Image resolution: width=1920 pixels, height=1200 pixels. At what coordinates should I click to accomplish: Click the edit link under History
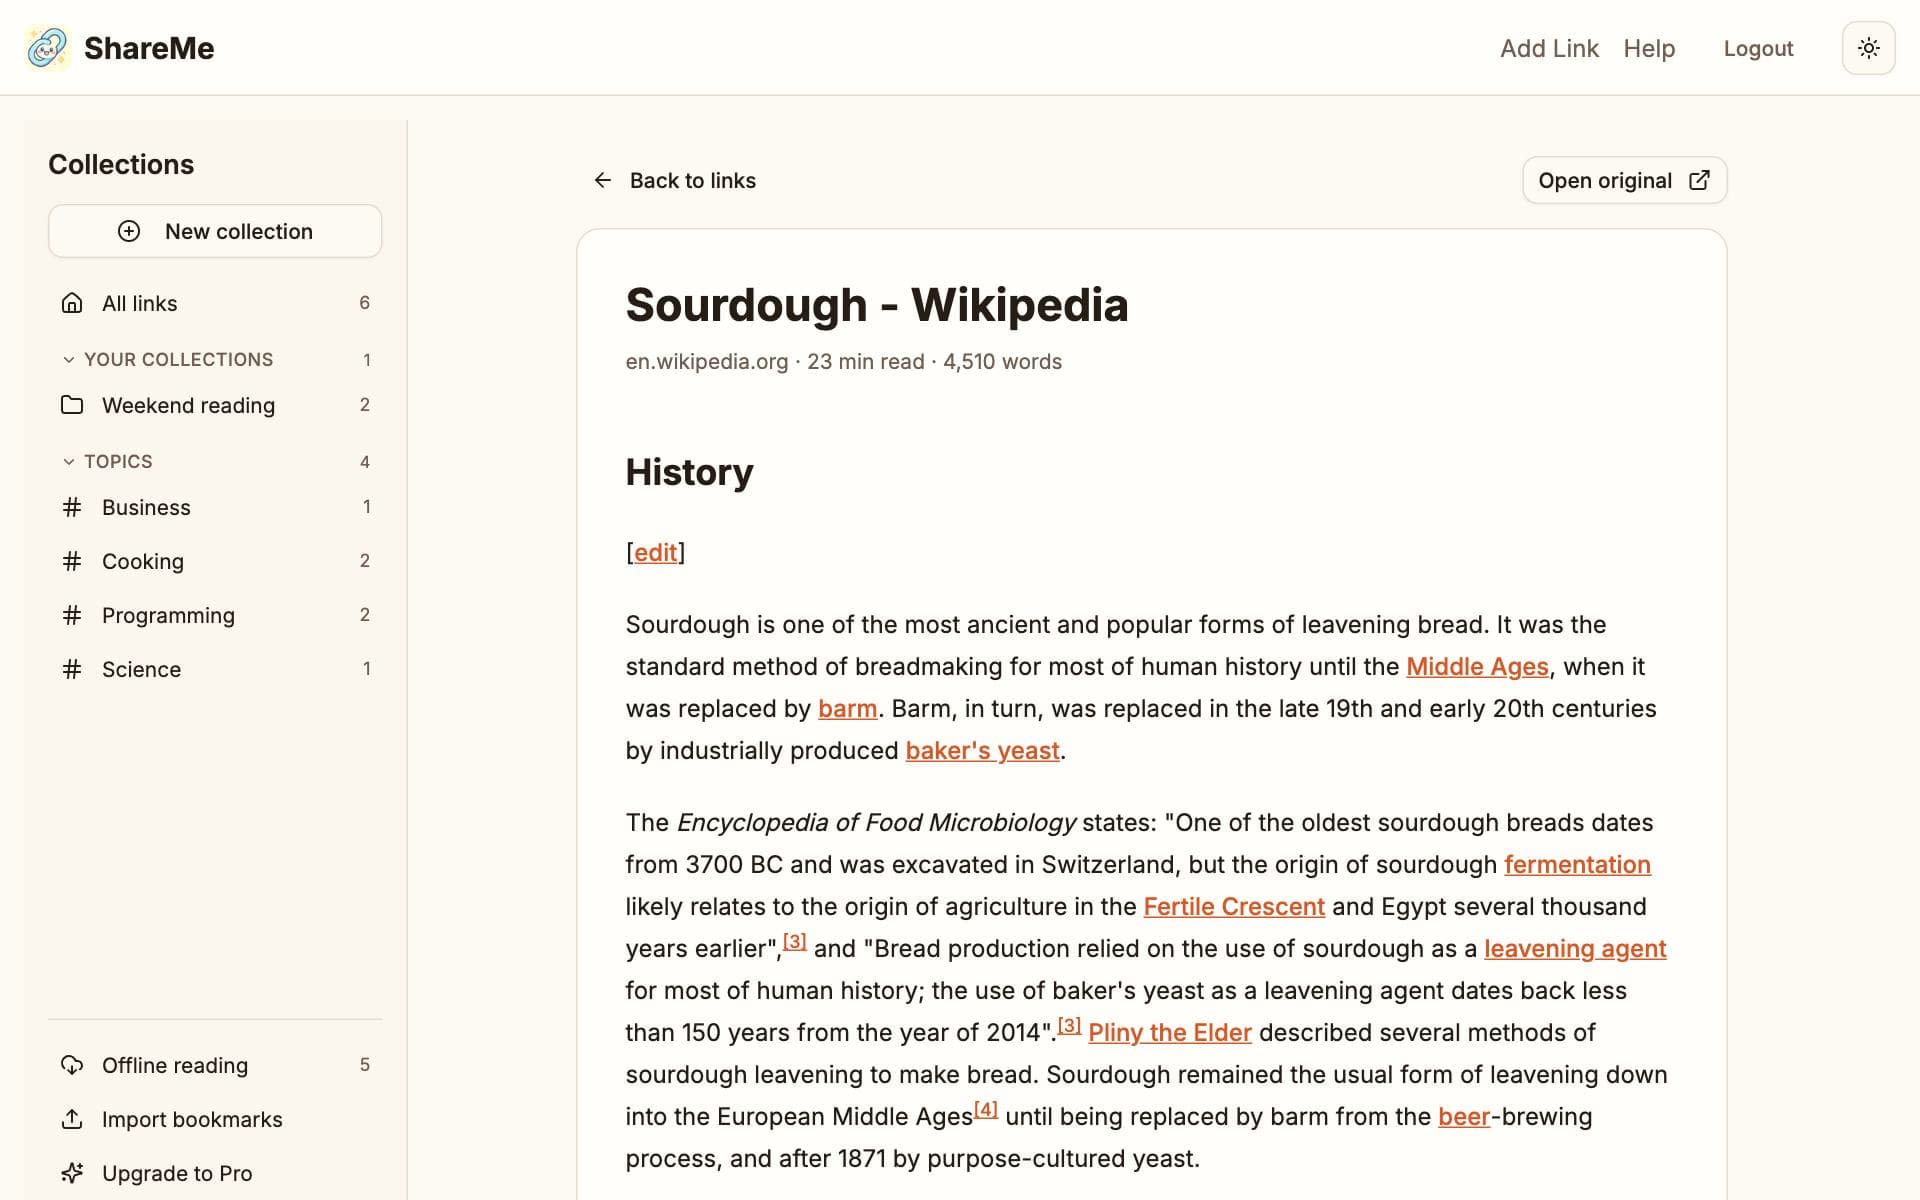click(656, 552)
